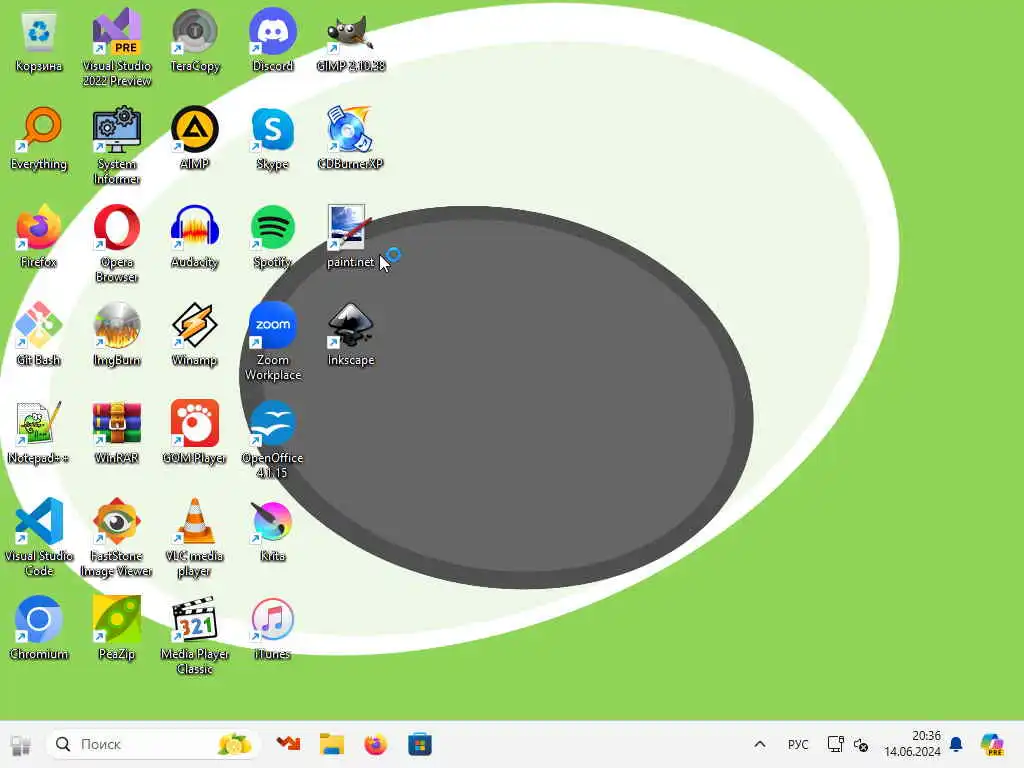The height and width of the screenshot is (768, 1024).
Task: Select the ImgBurn desktop shortcut
Action: point(117,334)
